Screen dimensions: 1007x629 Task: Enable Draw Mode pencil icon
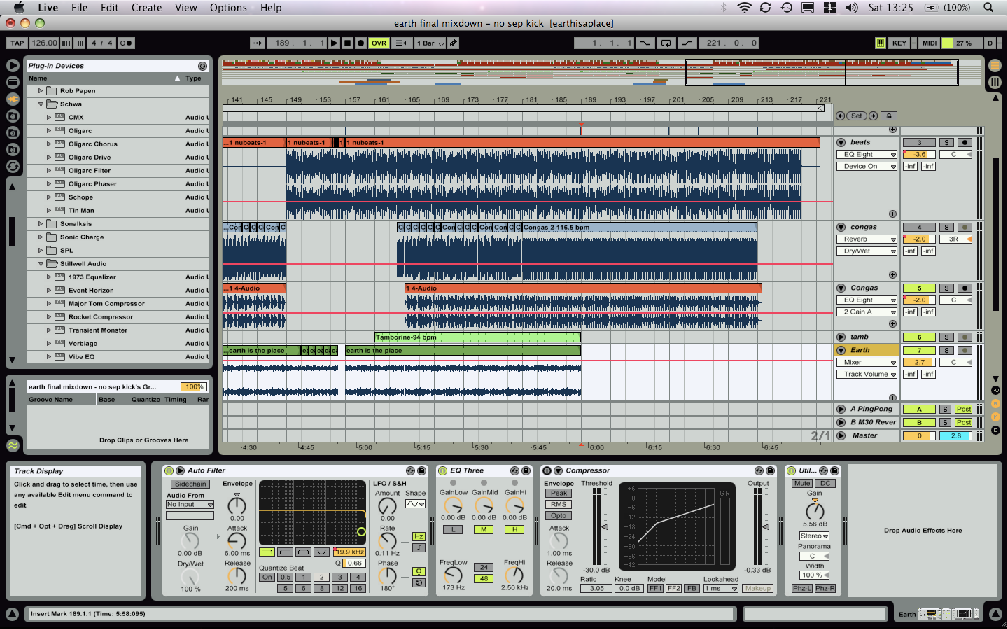[454, 43]
